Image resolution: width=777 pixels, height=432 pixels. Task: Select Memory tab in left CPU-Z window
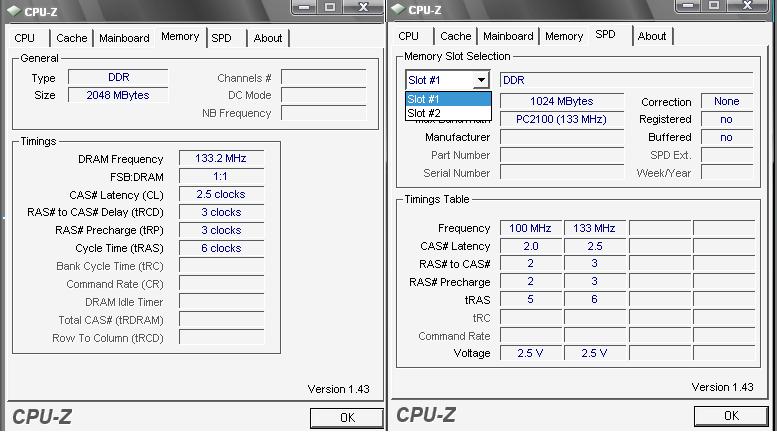tap(180, 37)
